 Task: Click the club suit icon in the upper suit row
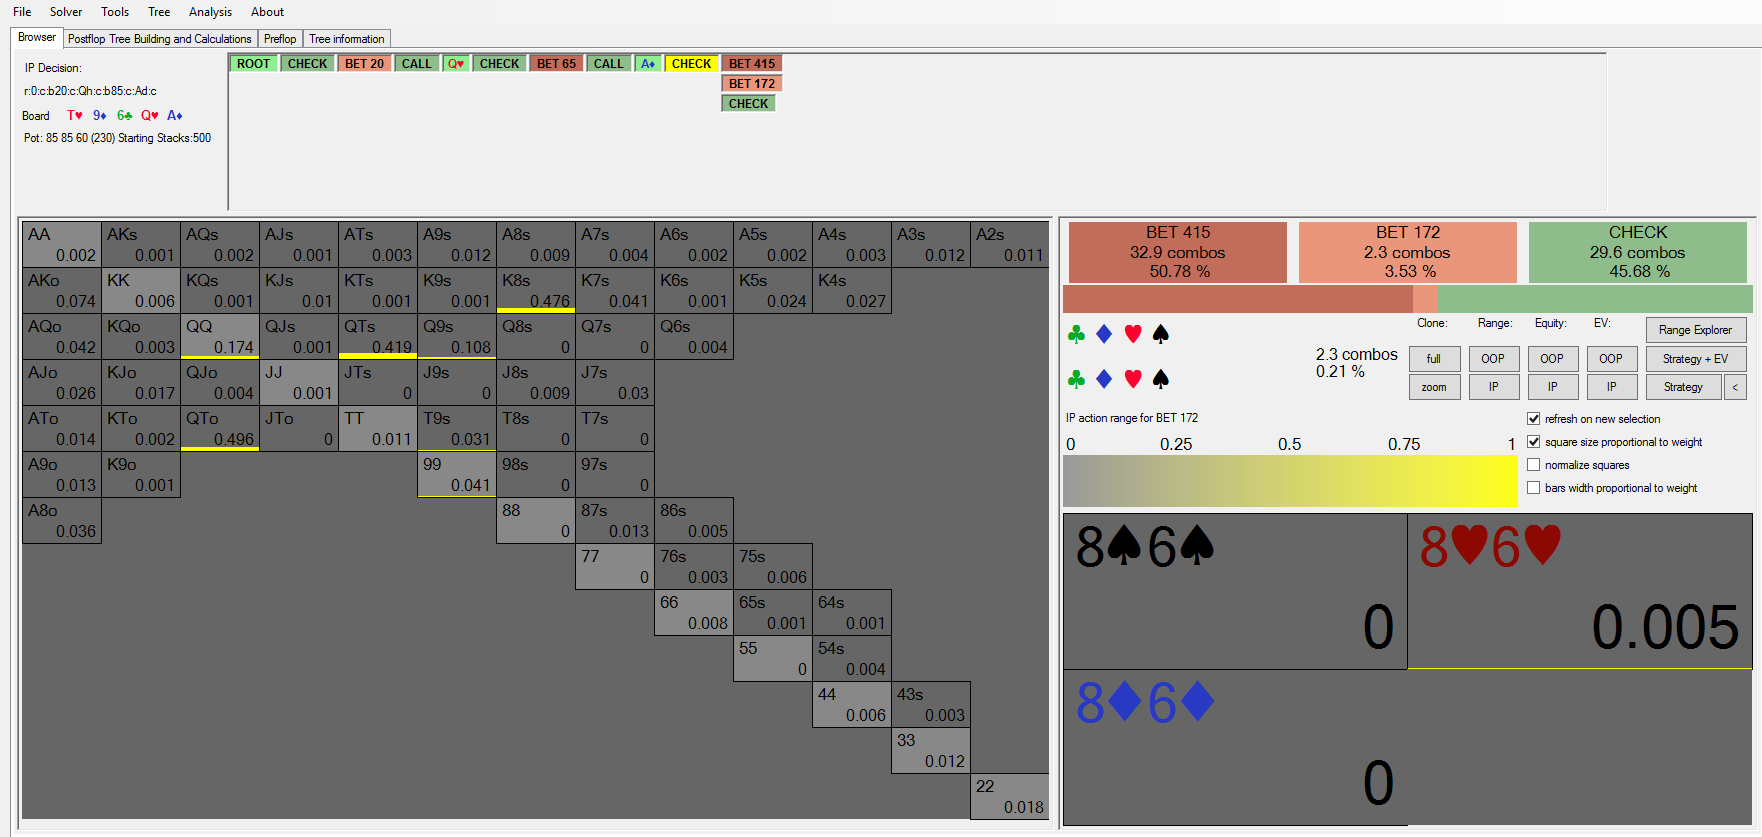pyautogui.click(x=1076, y=334)
